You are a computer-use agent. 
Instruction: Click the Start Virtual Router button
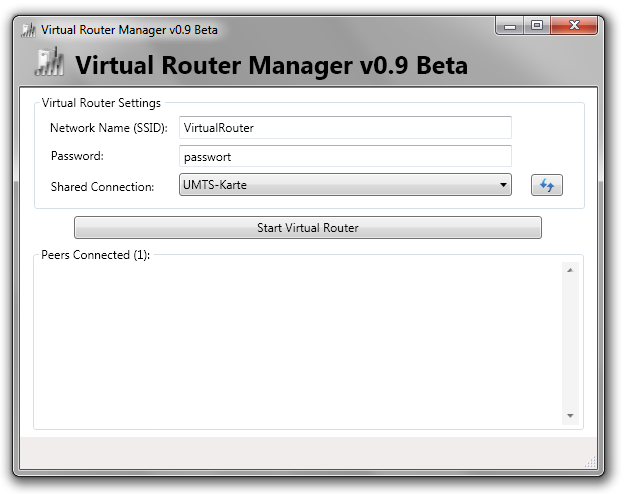[308, 228]
